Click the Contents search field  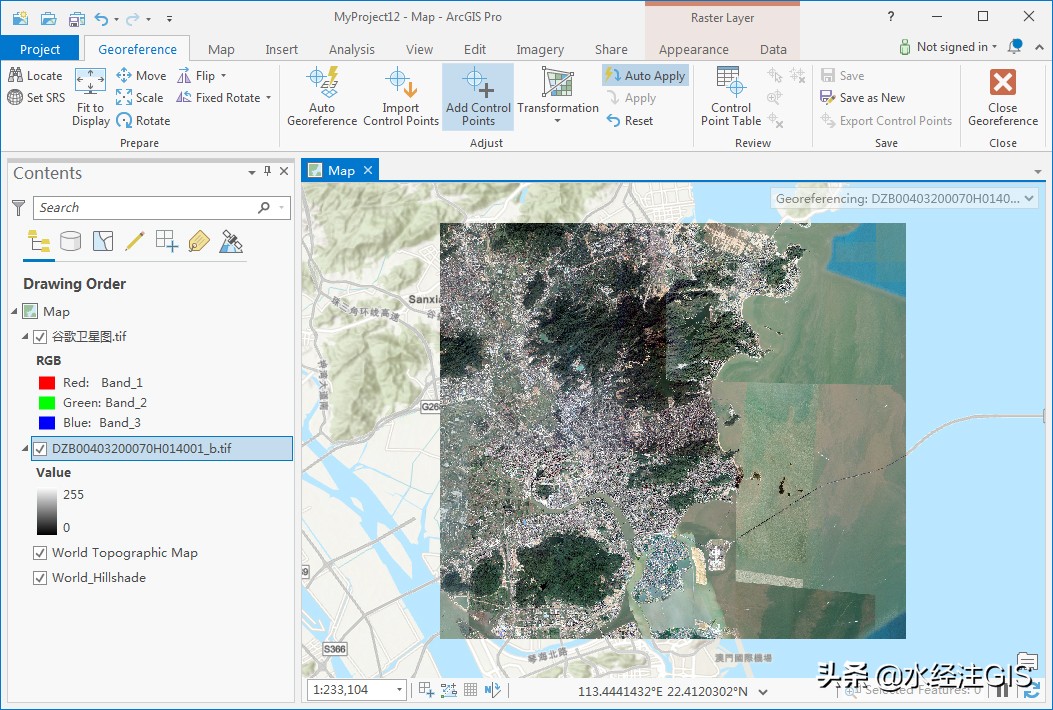161,208
